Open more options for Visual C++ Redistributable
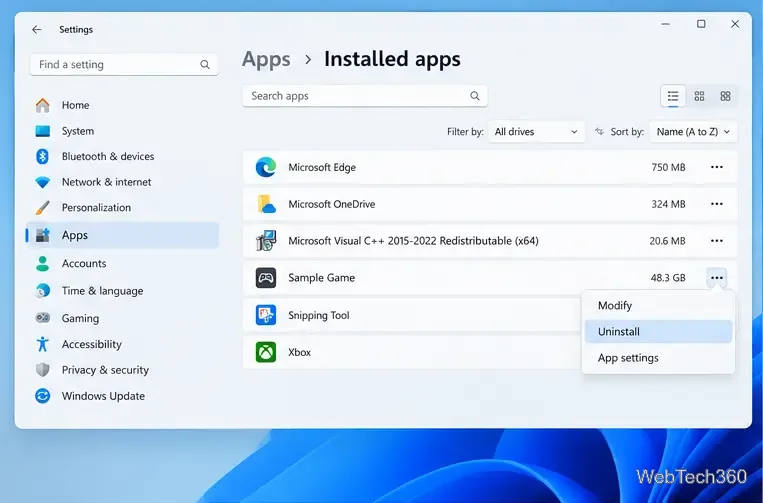This screenshot has height=503, width=763. (717, 241)
